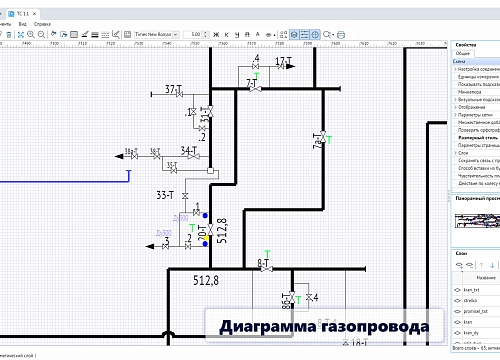Toggle visibility of the strelka layer
Viewport: 500px width, 360px height.
pos(457,301)
